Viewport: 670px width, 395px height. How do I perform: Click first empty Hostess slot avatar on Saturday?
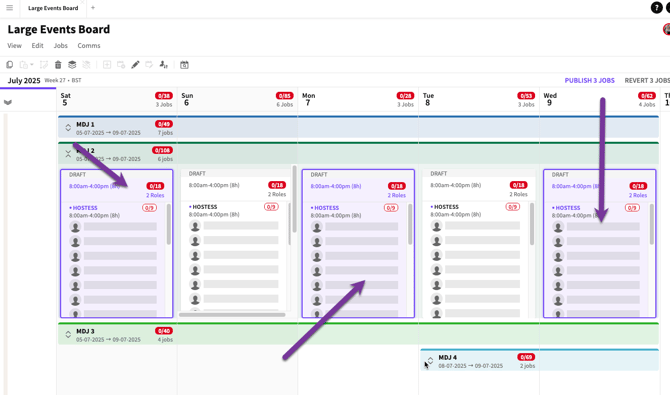pyautogui.click(x=75, y=227)
